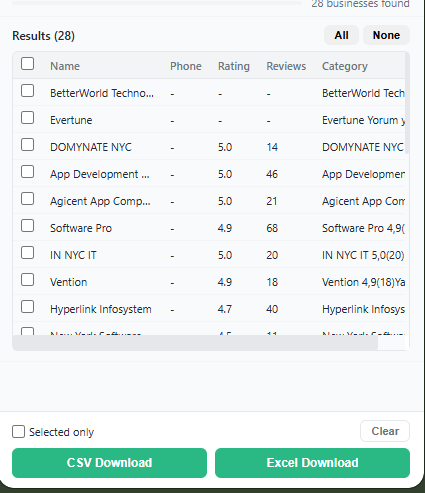Click the Name column header
The image size is (425, 493).
coord(65,66)
